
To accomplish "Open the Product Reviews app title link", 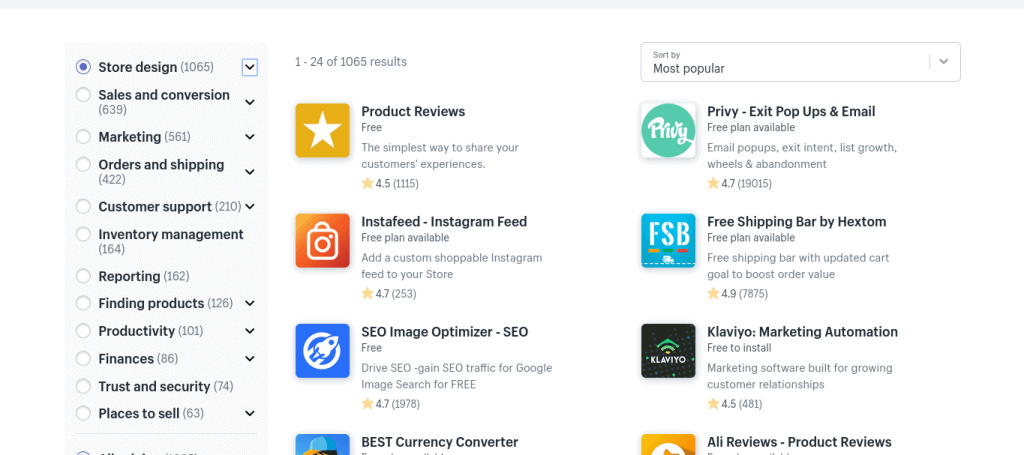I will click(x=413, y=112).
